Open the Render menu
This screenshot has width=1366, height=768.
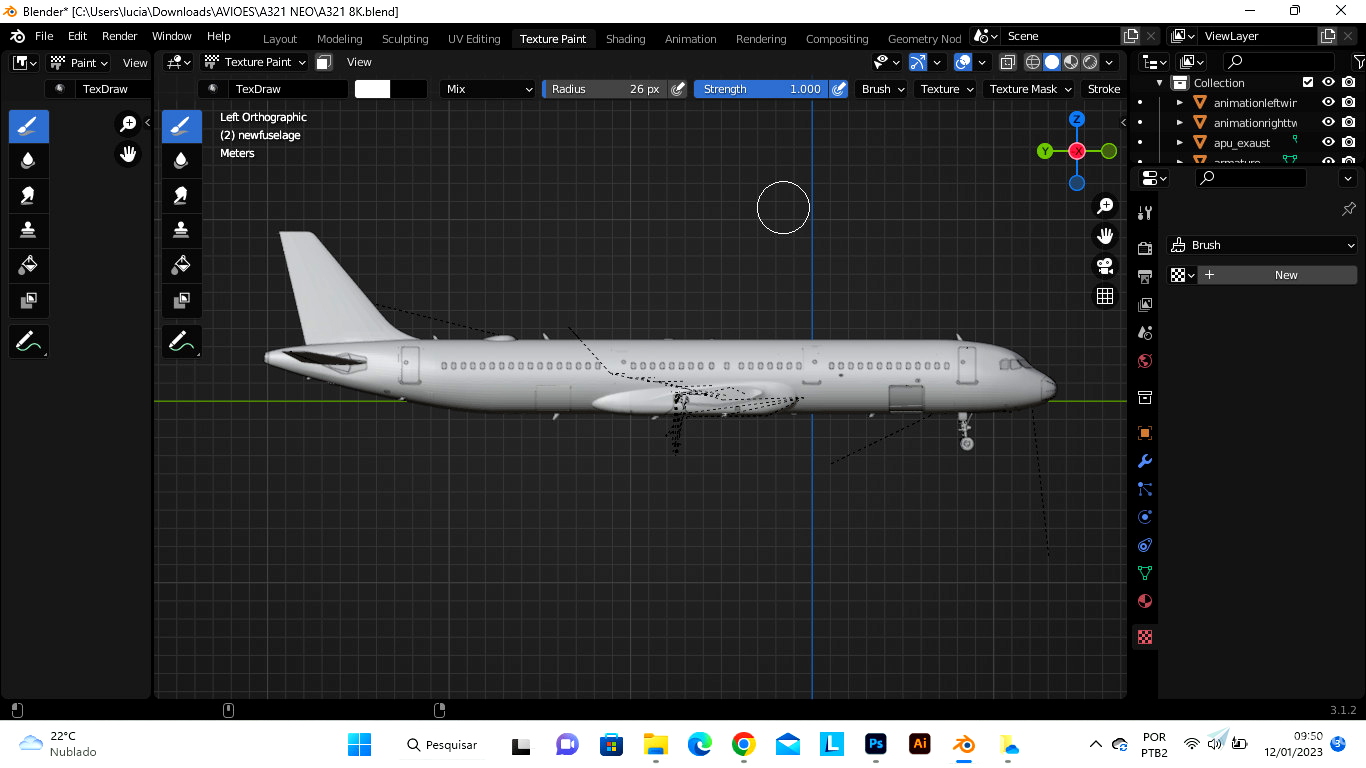[119, 36]
